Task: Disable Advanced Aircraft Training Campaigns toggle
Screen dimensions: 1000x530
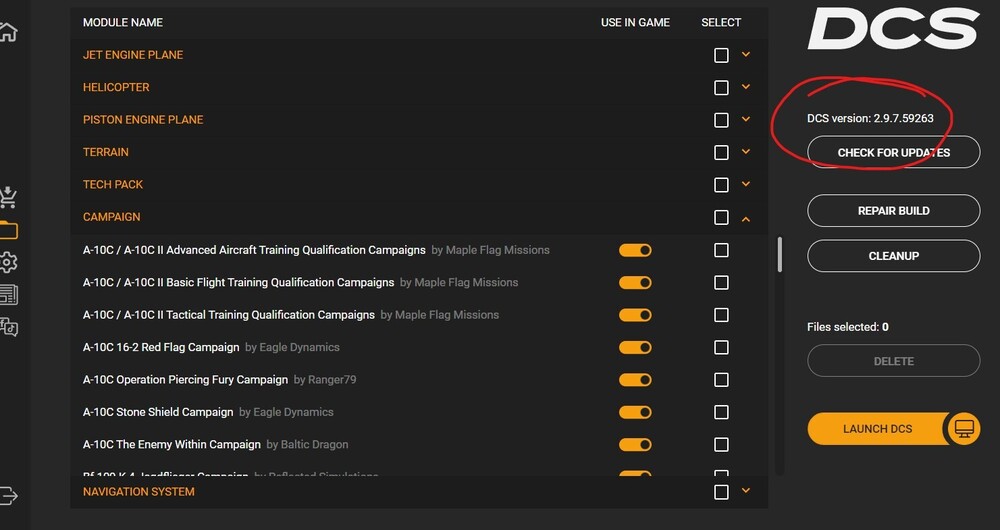Action: click(x=635, y=250)
